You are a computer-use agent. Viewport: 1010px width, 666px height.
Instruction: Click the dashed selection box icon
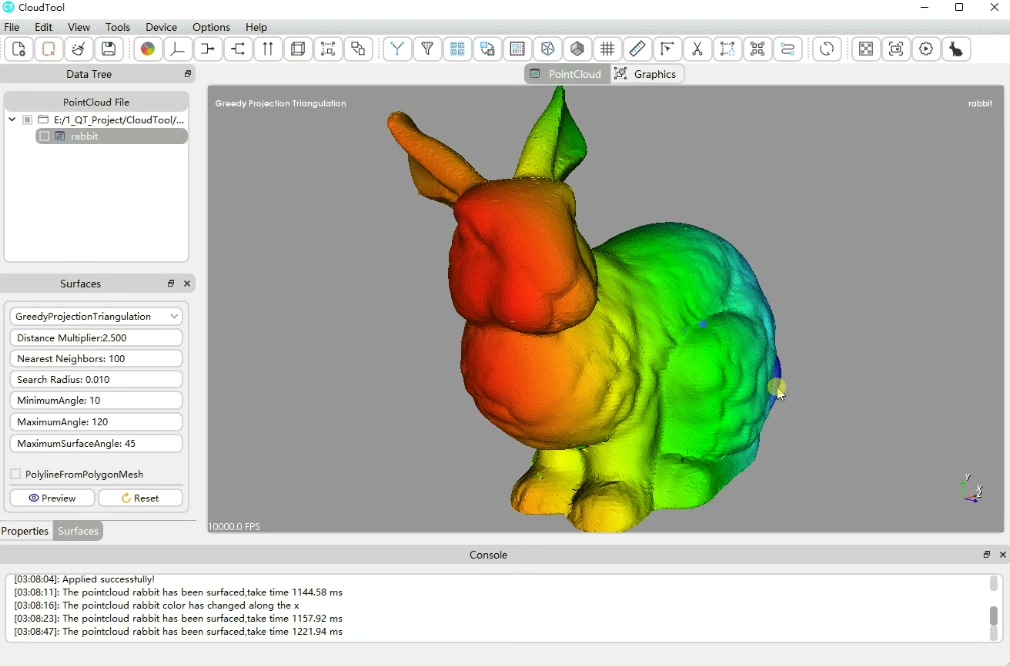click(727, 49)
